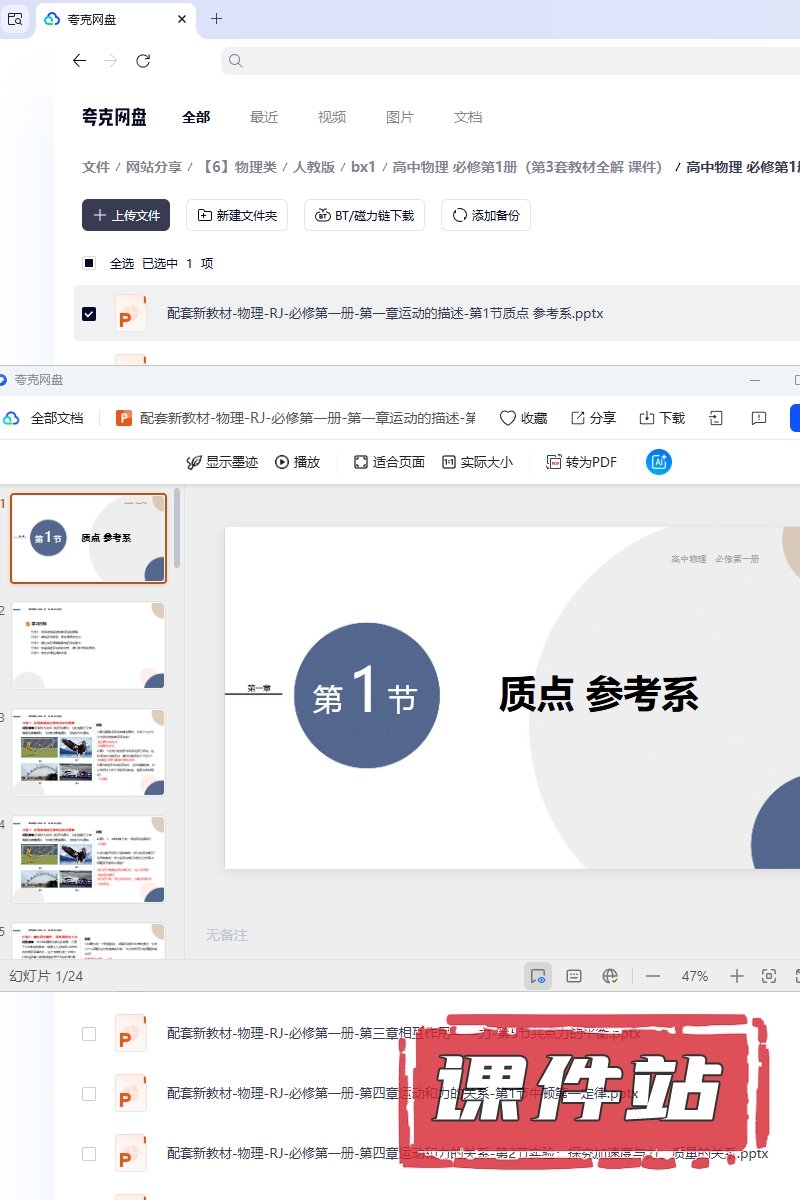Create a folder with 新建文件夹
Image resolution: width=800 pixels, height=1200 pixels.
(238, 215)
